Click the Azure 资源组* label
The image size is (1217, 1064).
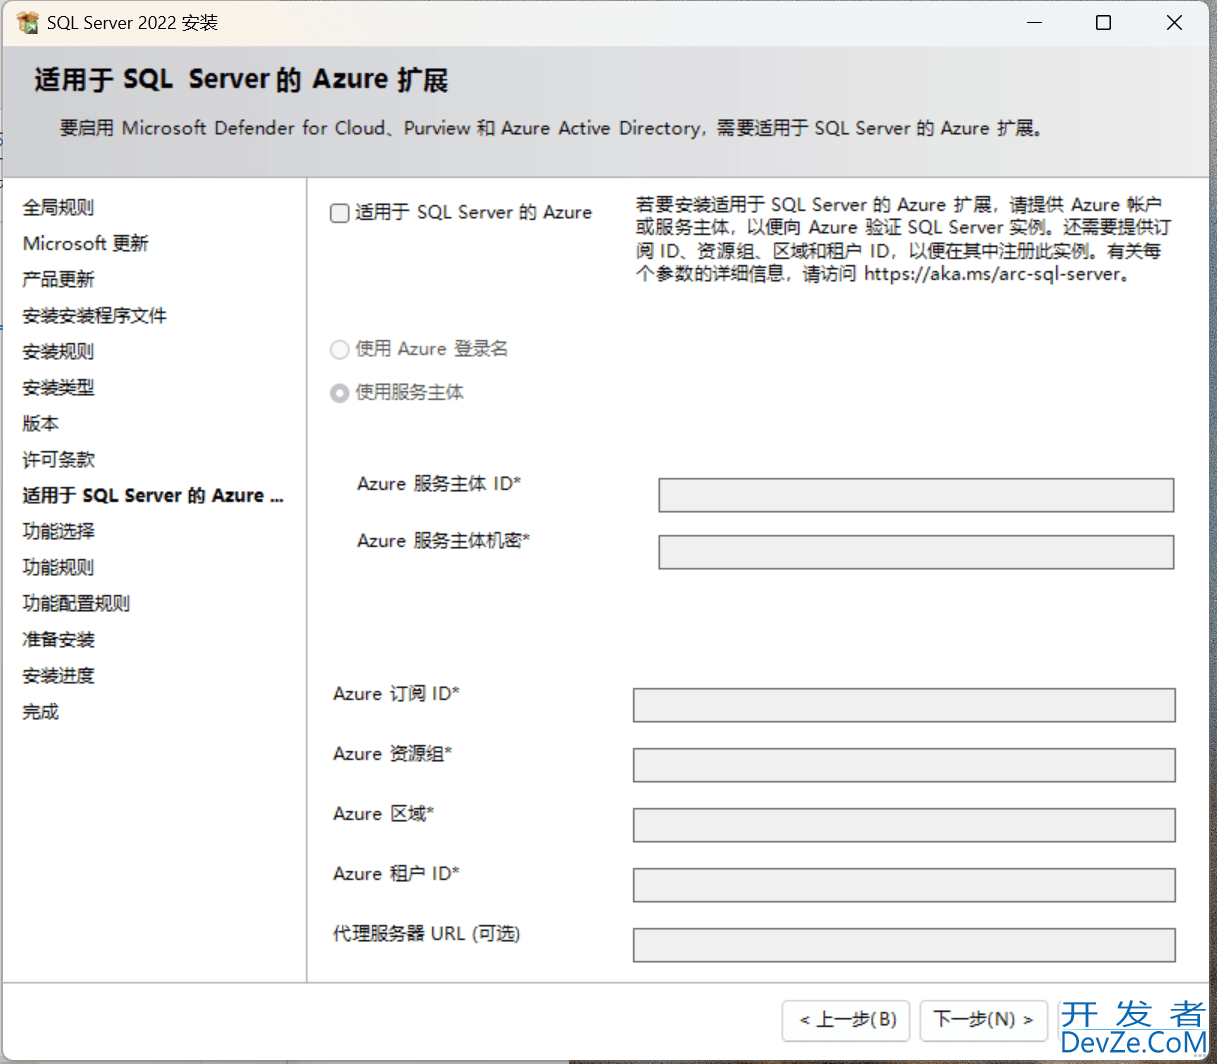(392, 754)
